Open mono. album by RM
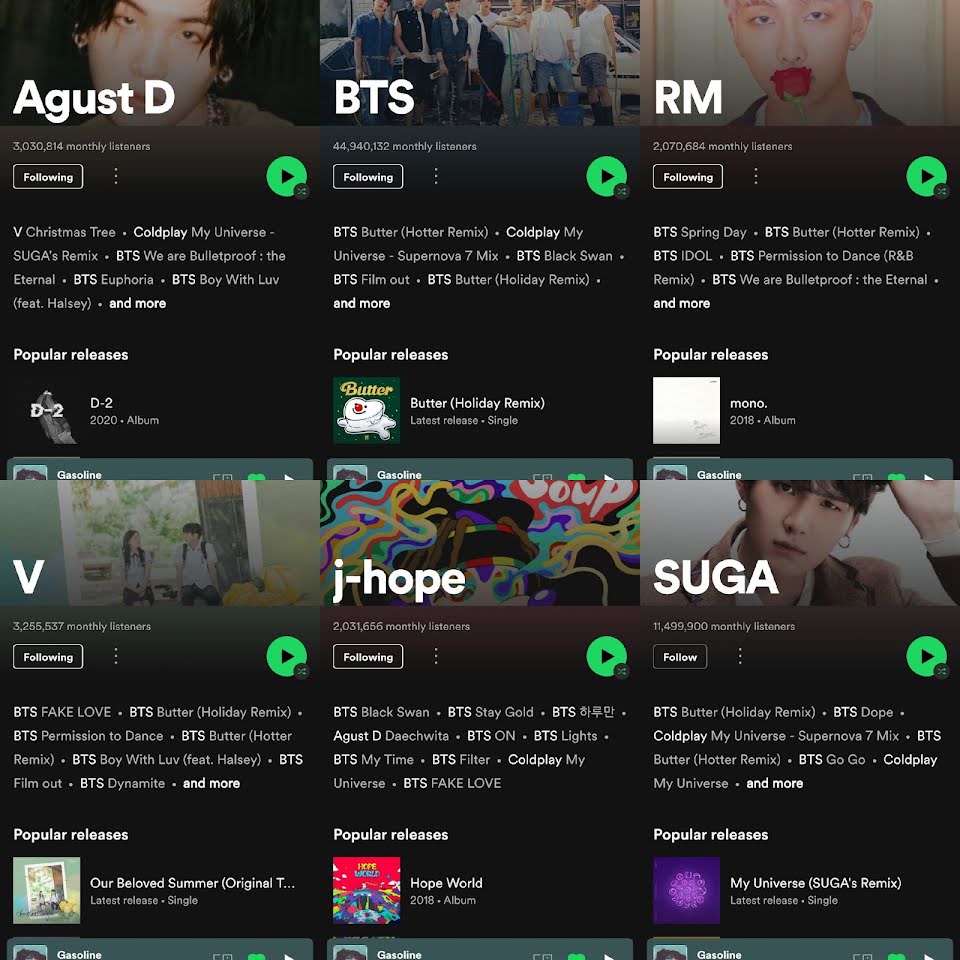The width and height of the screenshot is (960, 960). coord(686,410)
